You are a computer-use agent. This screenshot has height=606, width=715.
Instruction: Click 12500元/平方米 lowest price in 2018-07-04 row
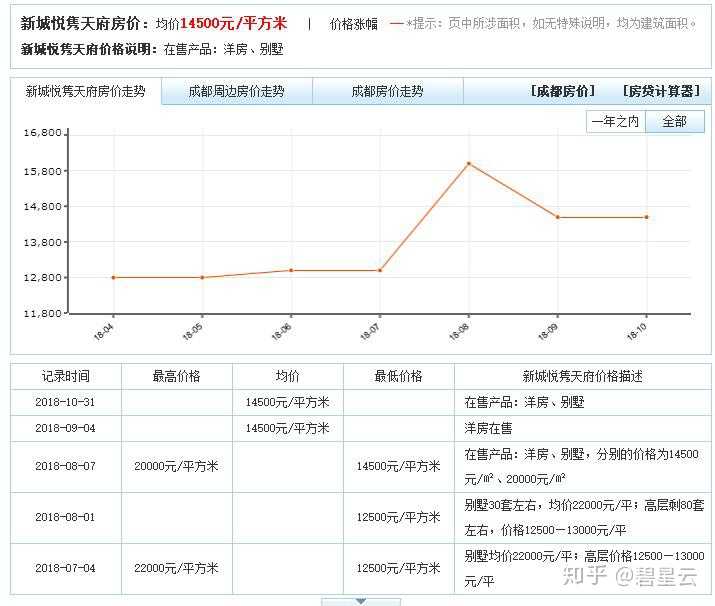(398, 569)
